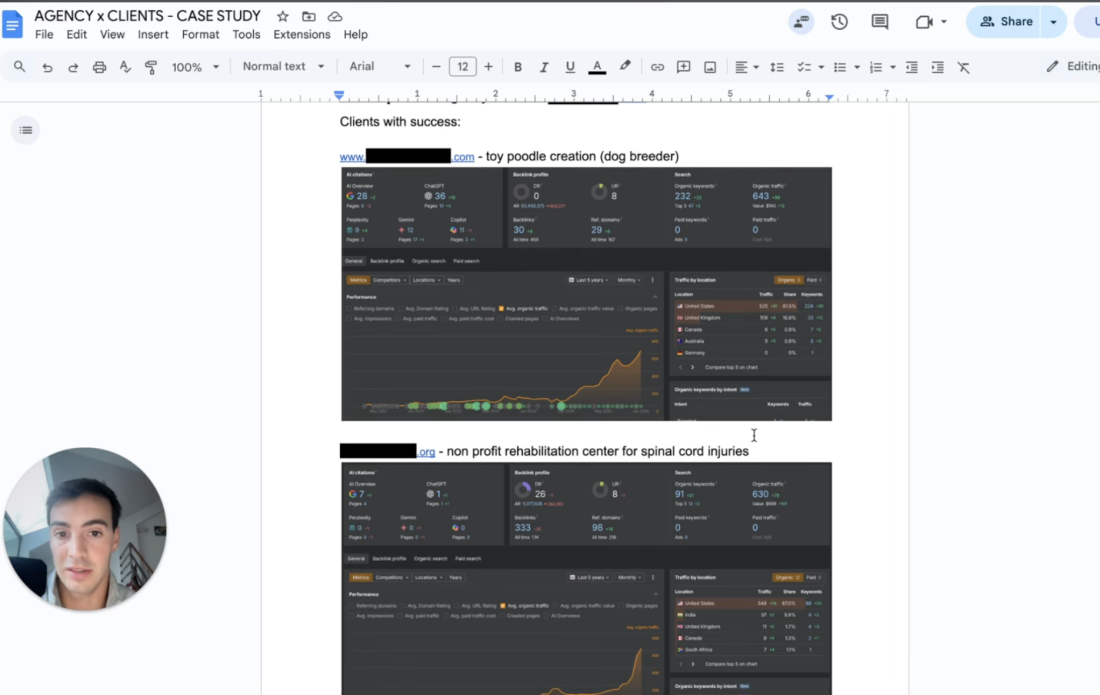1100x695 pixels.
Task: Toggle bold formatting
Action: point(518,66)
